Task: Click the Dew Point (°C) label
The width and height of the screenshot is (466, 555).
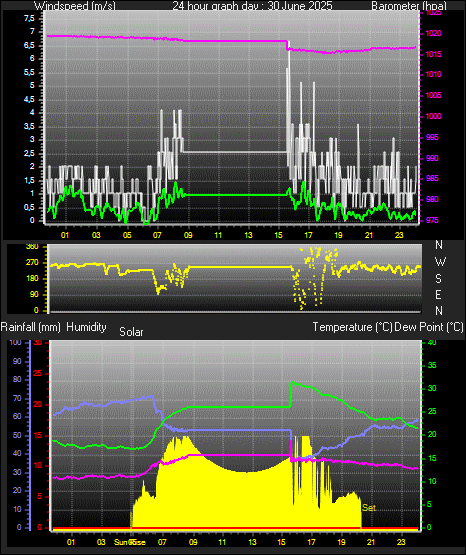Action: tap(429, 327)
